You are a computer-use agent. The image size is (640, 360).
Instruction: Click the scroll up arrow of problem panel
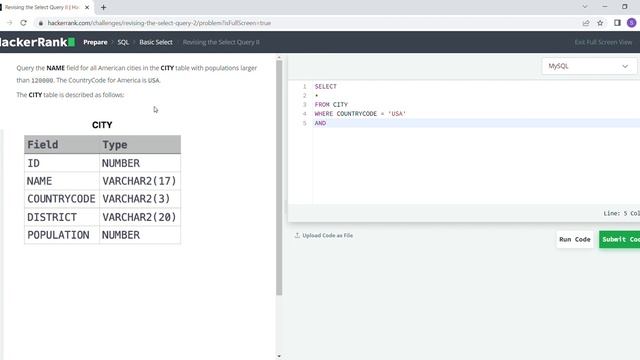(x=279, y=58)
